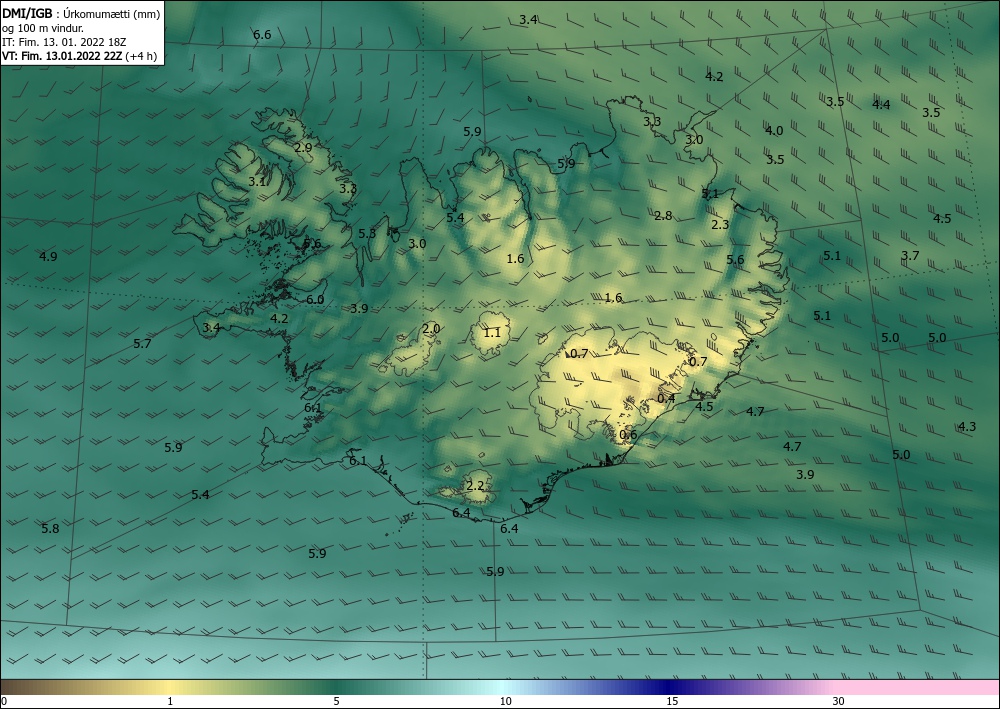The height and width of the screenshot is (709, 1000).
Task: Select the 'VT: Fim. 13.01.2022 22Z (+4 h)' line
Action: [x=80, y=55]
